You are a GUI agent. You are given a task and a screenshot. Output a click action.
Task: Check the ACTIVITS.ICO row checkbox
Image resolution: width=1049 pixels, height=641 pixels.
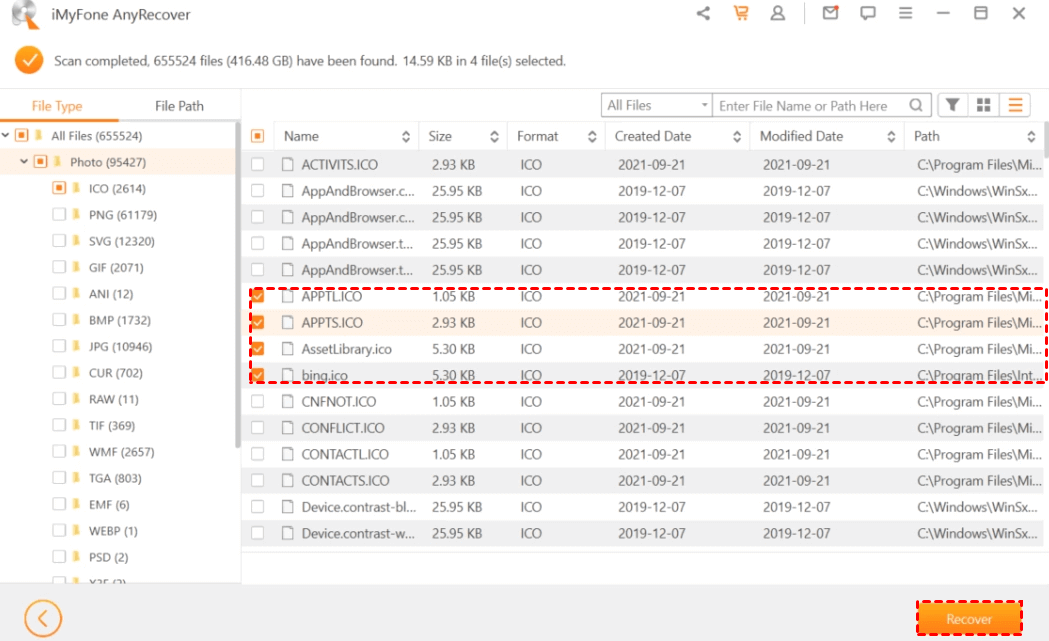click(258, 164)
